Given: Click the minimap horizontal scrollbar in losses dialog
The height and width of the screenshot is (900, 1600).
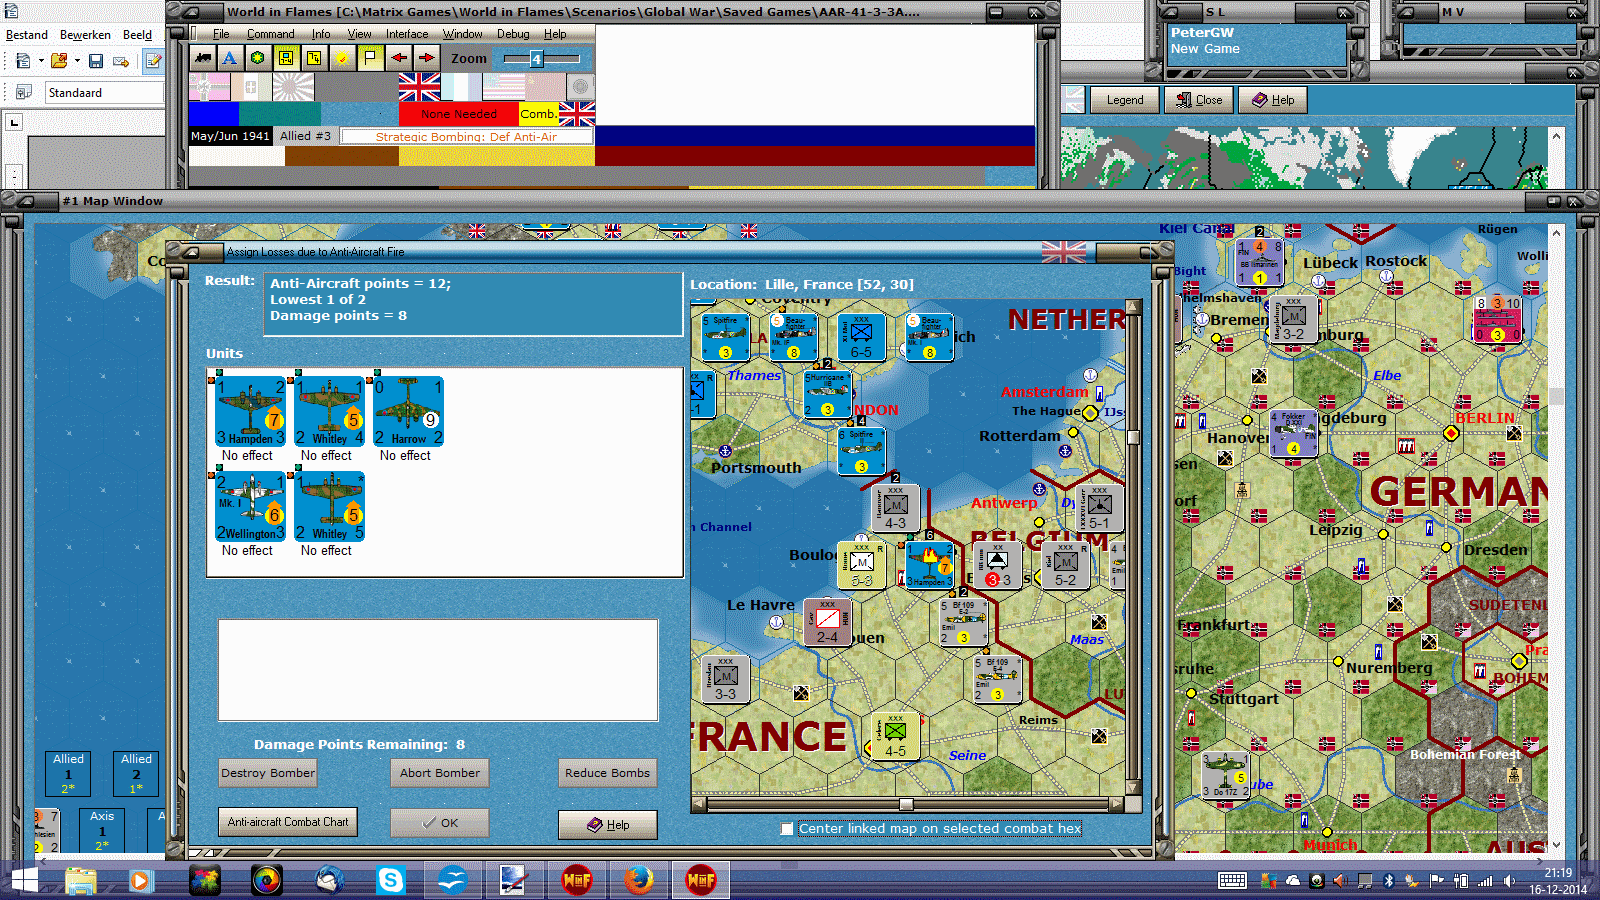Looking at the screenshot, I should click(x=908, y=804).
